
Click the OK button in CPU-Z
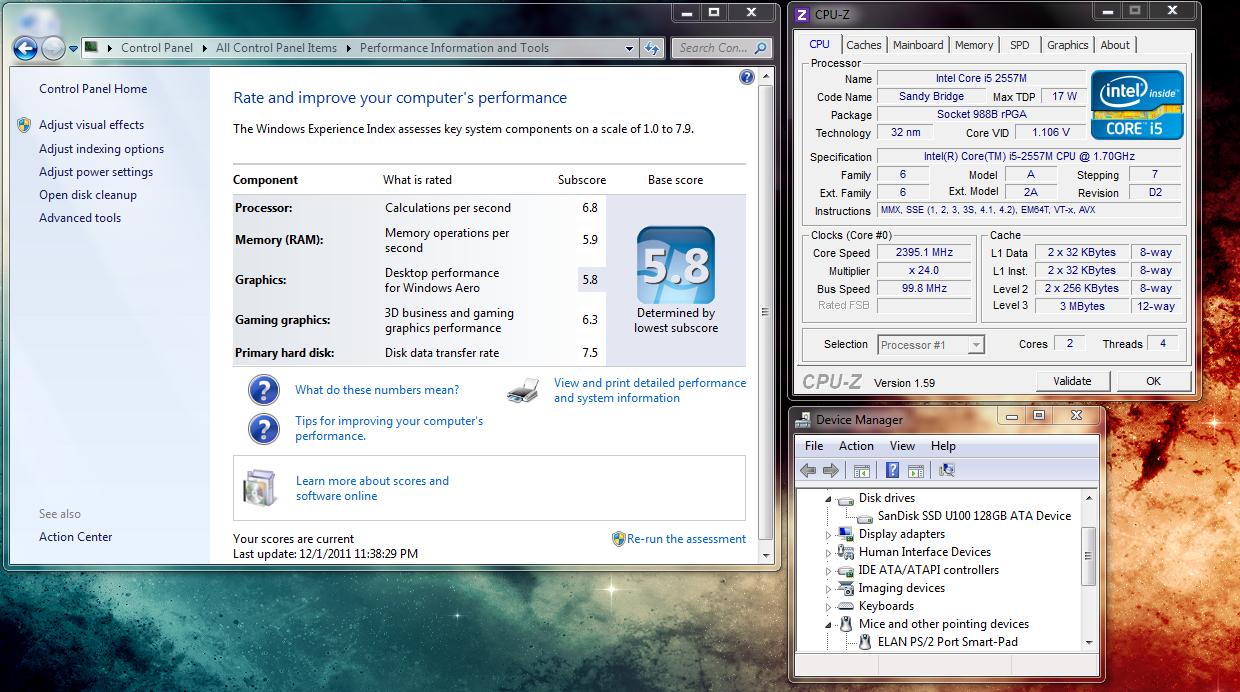pos(1153,381)
